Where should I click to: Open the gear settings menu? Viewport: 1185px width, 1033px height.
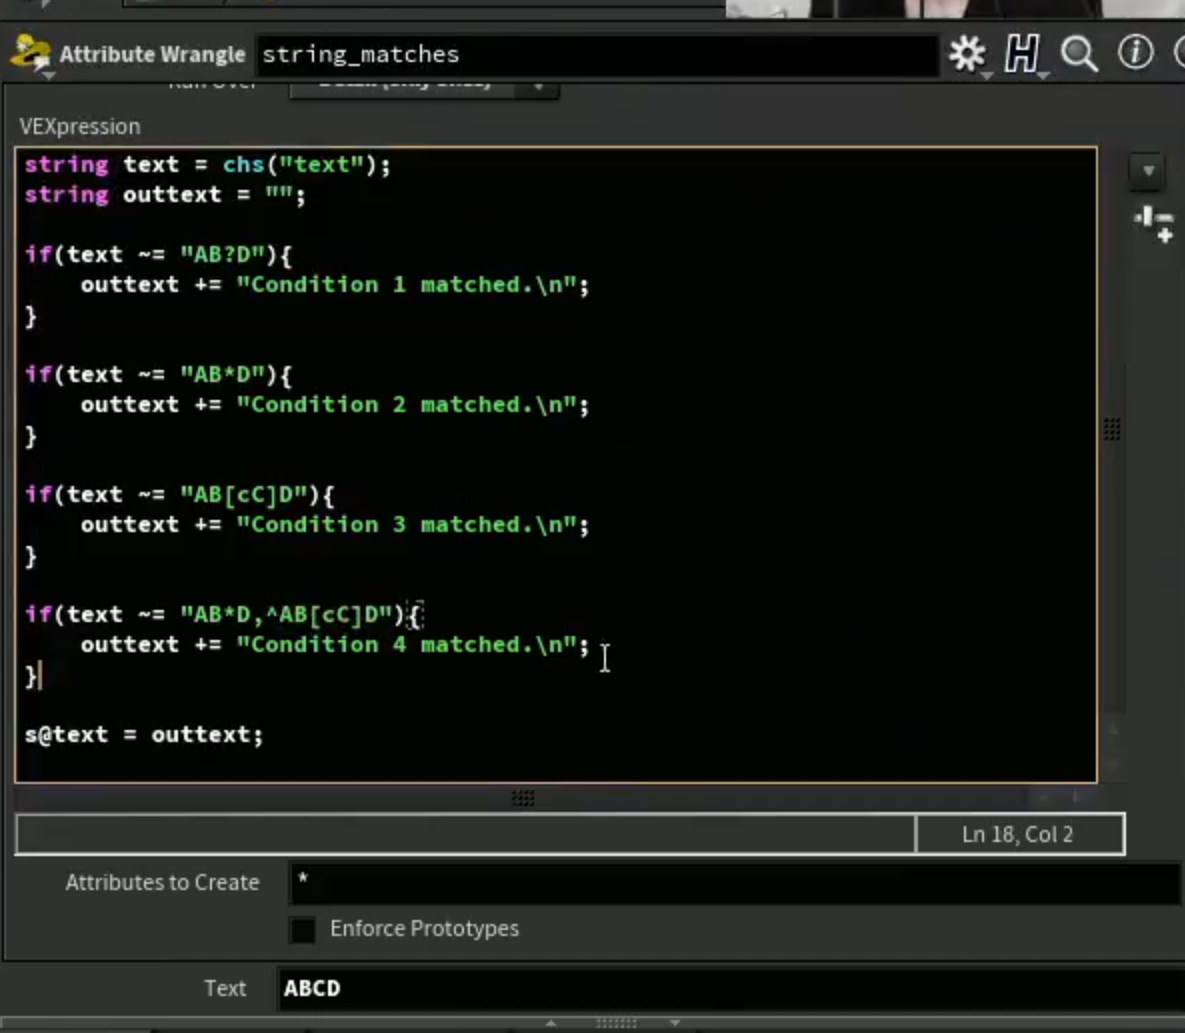[967, 54]
